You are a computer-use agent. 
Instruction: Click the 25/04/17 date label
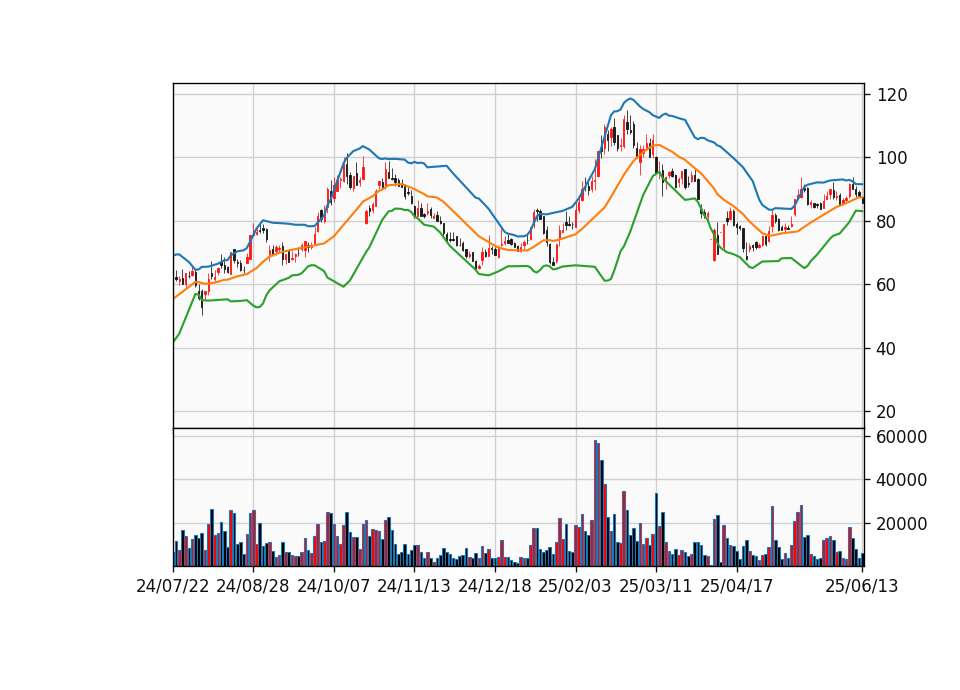click(x=737, y=587)
